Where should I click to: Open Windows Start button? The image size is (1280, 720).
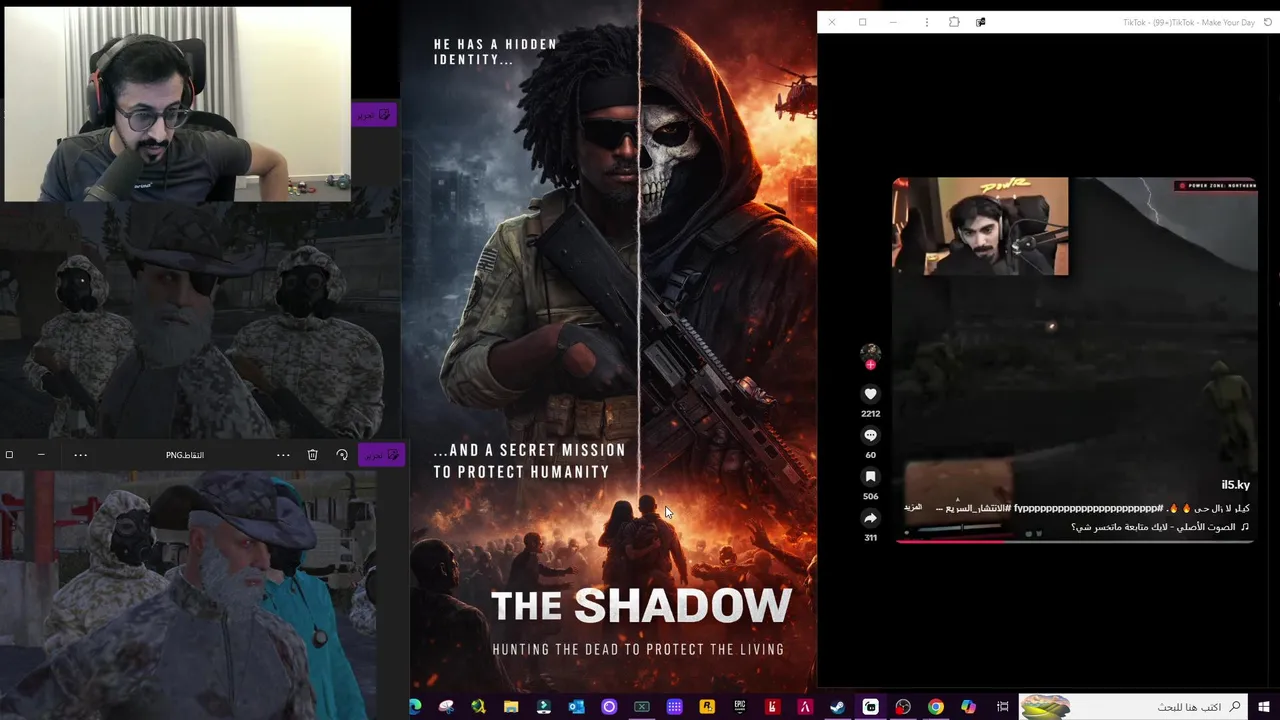click(1264, 707)
